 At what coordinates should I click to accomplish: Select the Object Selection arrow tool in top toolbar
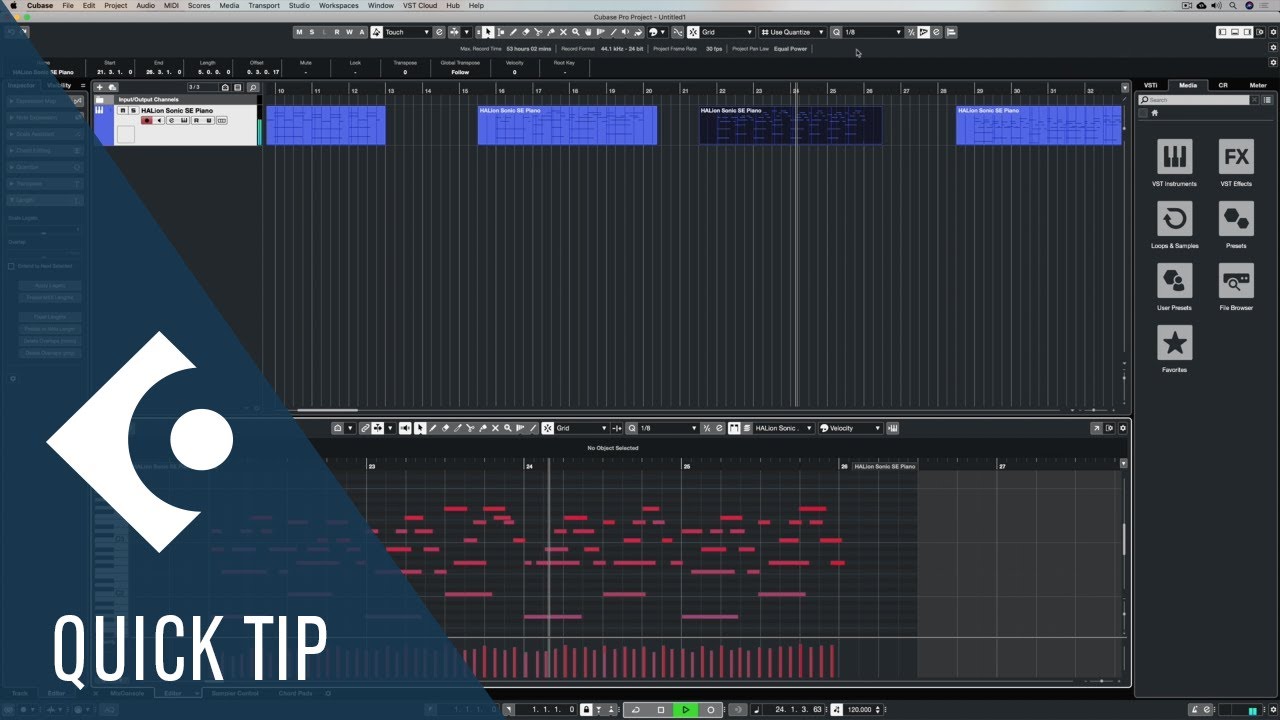tap(488, 32)
